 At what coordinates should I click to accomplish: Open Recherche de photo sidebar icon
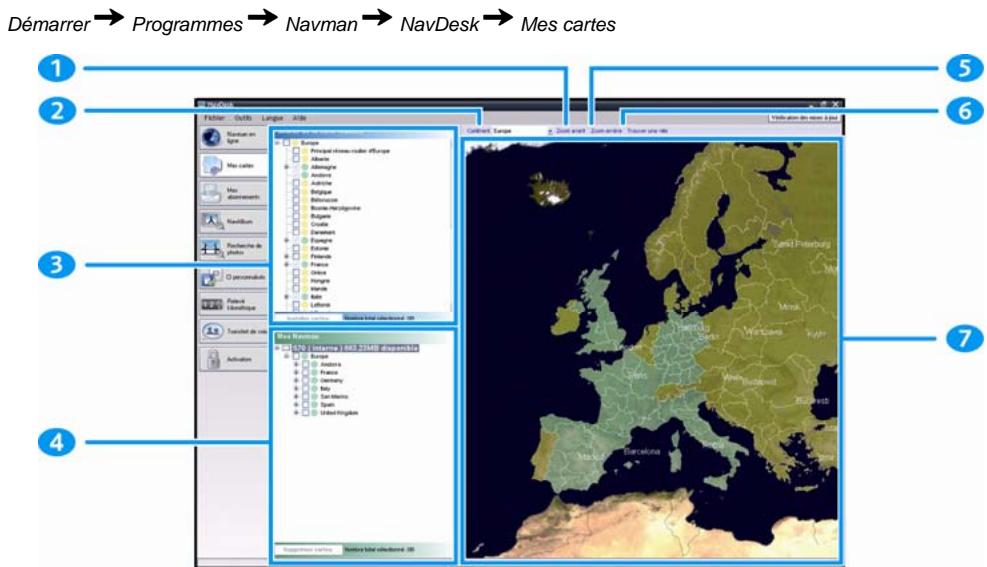212,249
